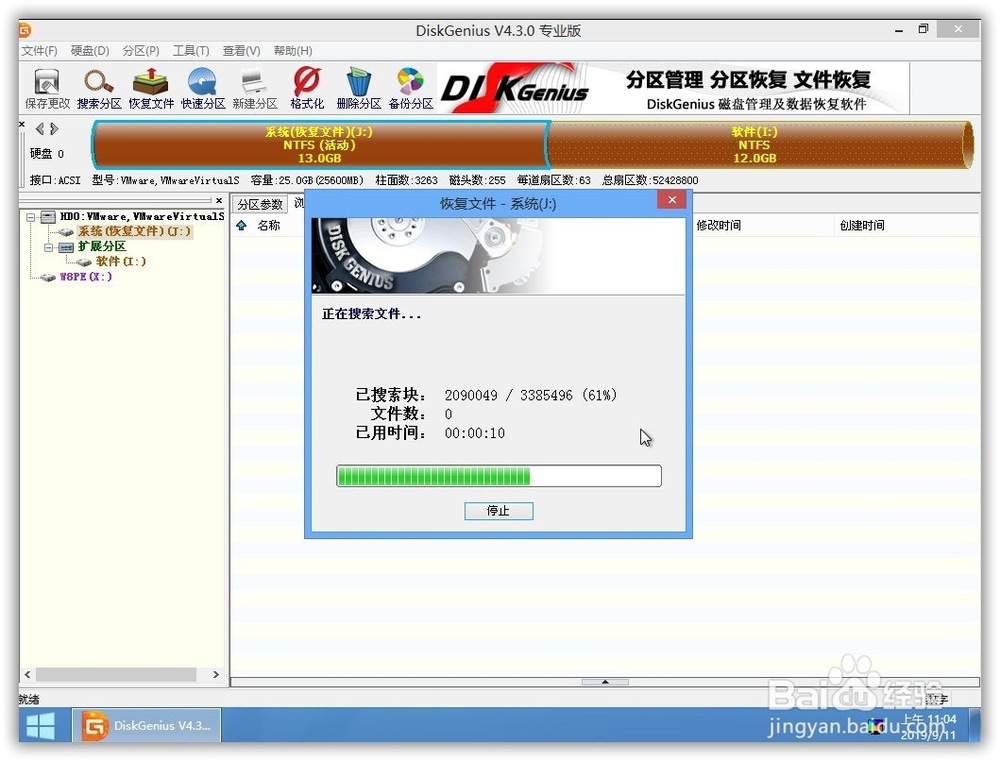This screenshot has width=1000, height=761.
Task: Go to next disk with right arrow
Action: tap(54, 129)
